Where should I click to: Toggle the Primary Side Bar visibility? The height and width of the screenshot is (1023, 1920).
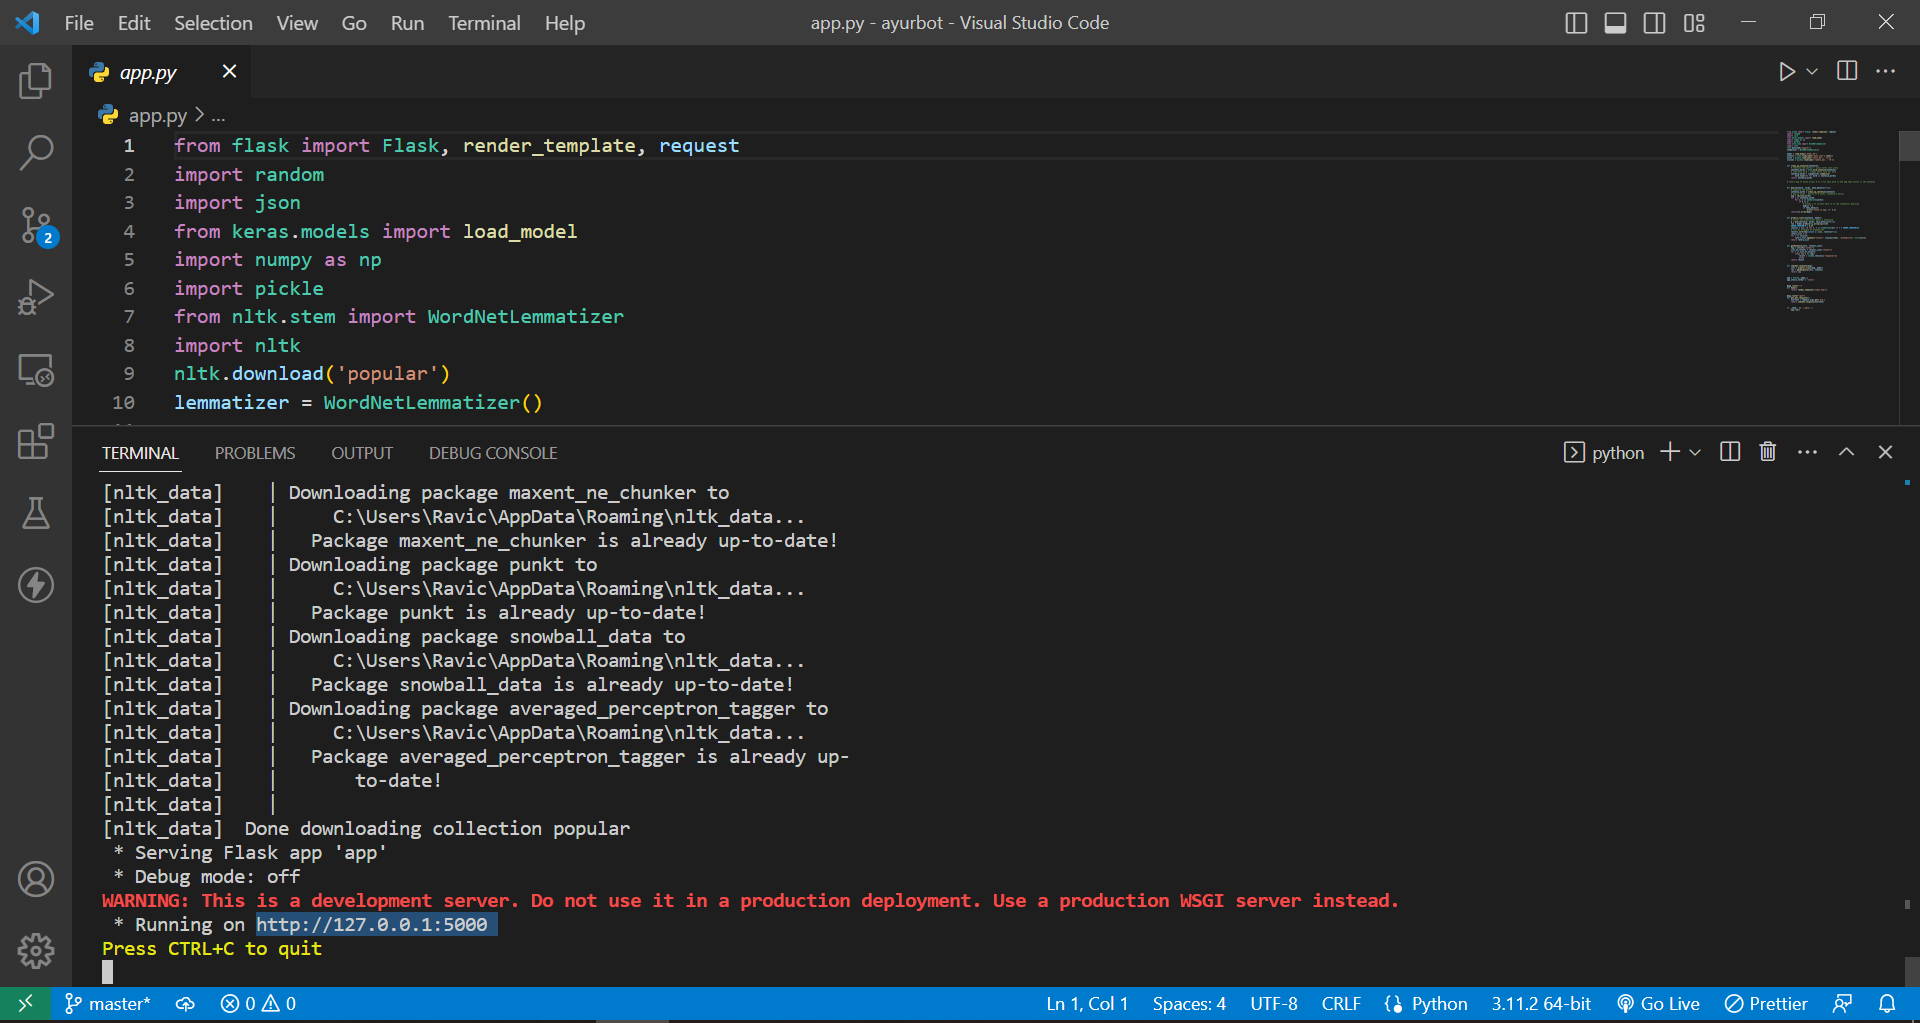point(1576,22)
